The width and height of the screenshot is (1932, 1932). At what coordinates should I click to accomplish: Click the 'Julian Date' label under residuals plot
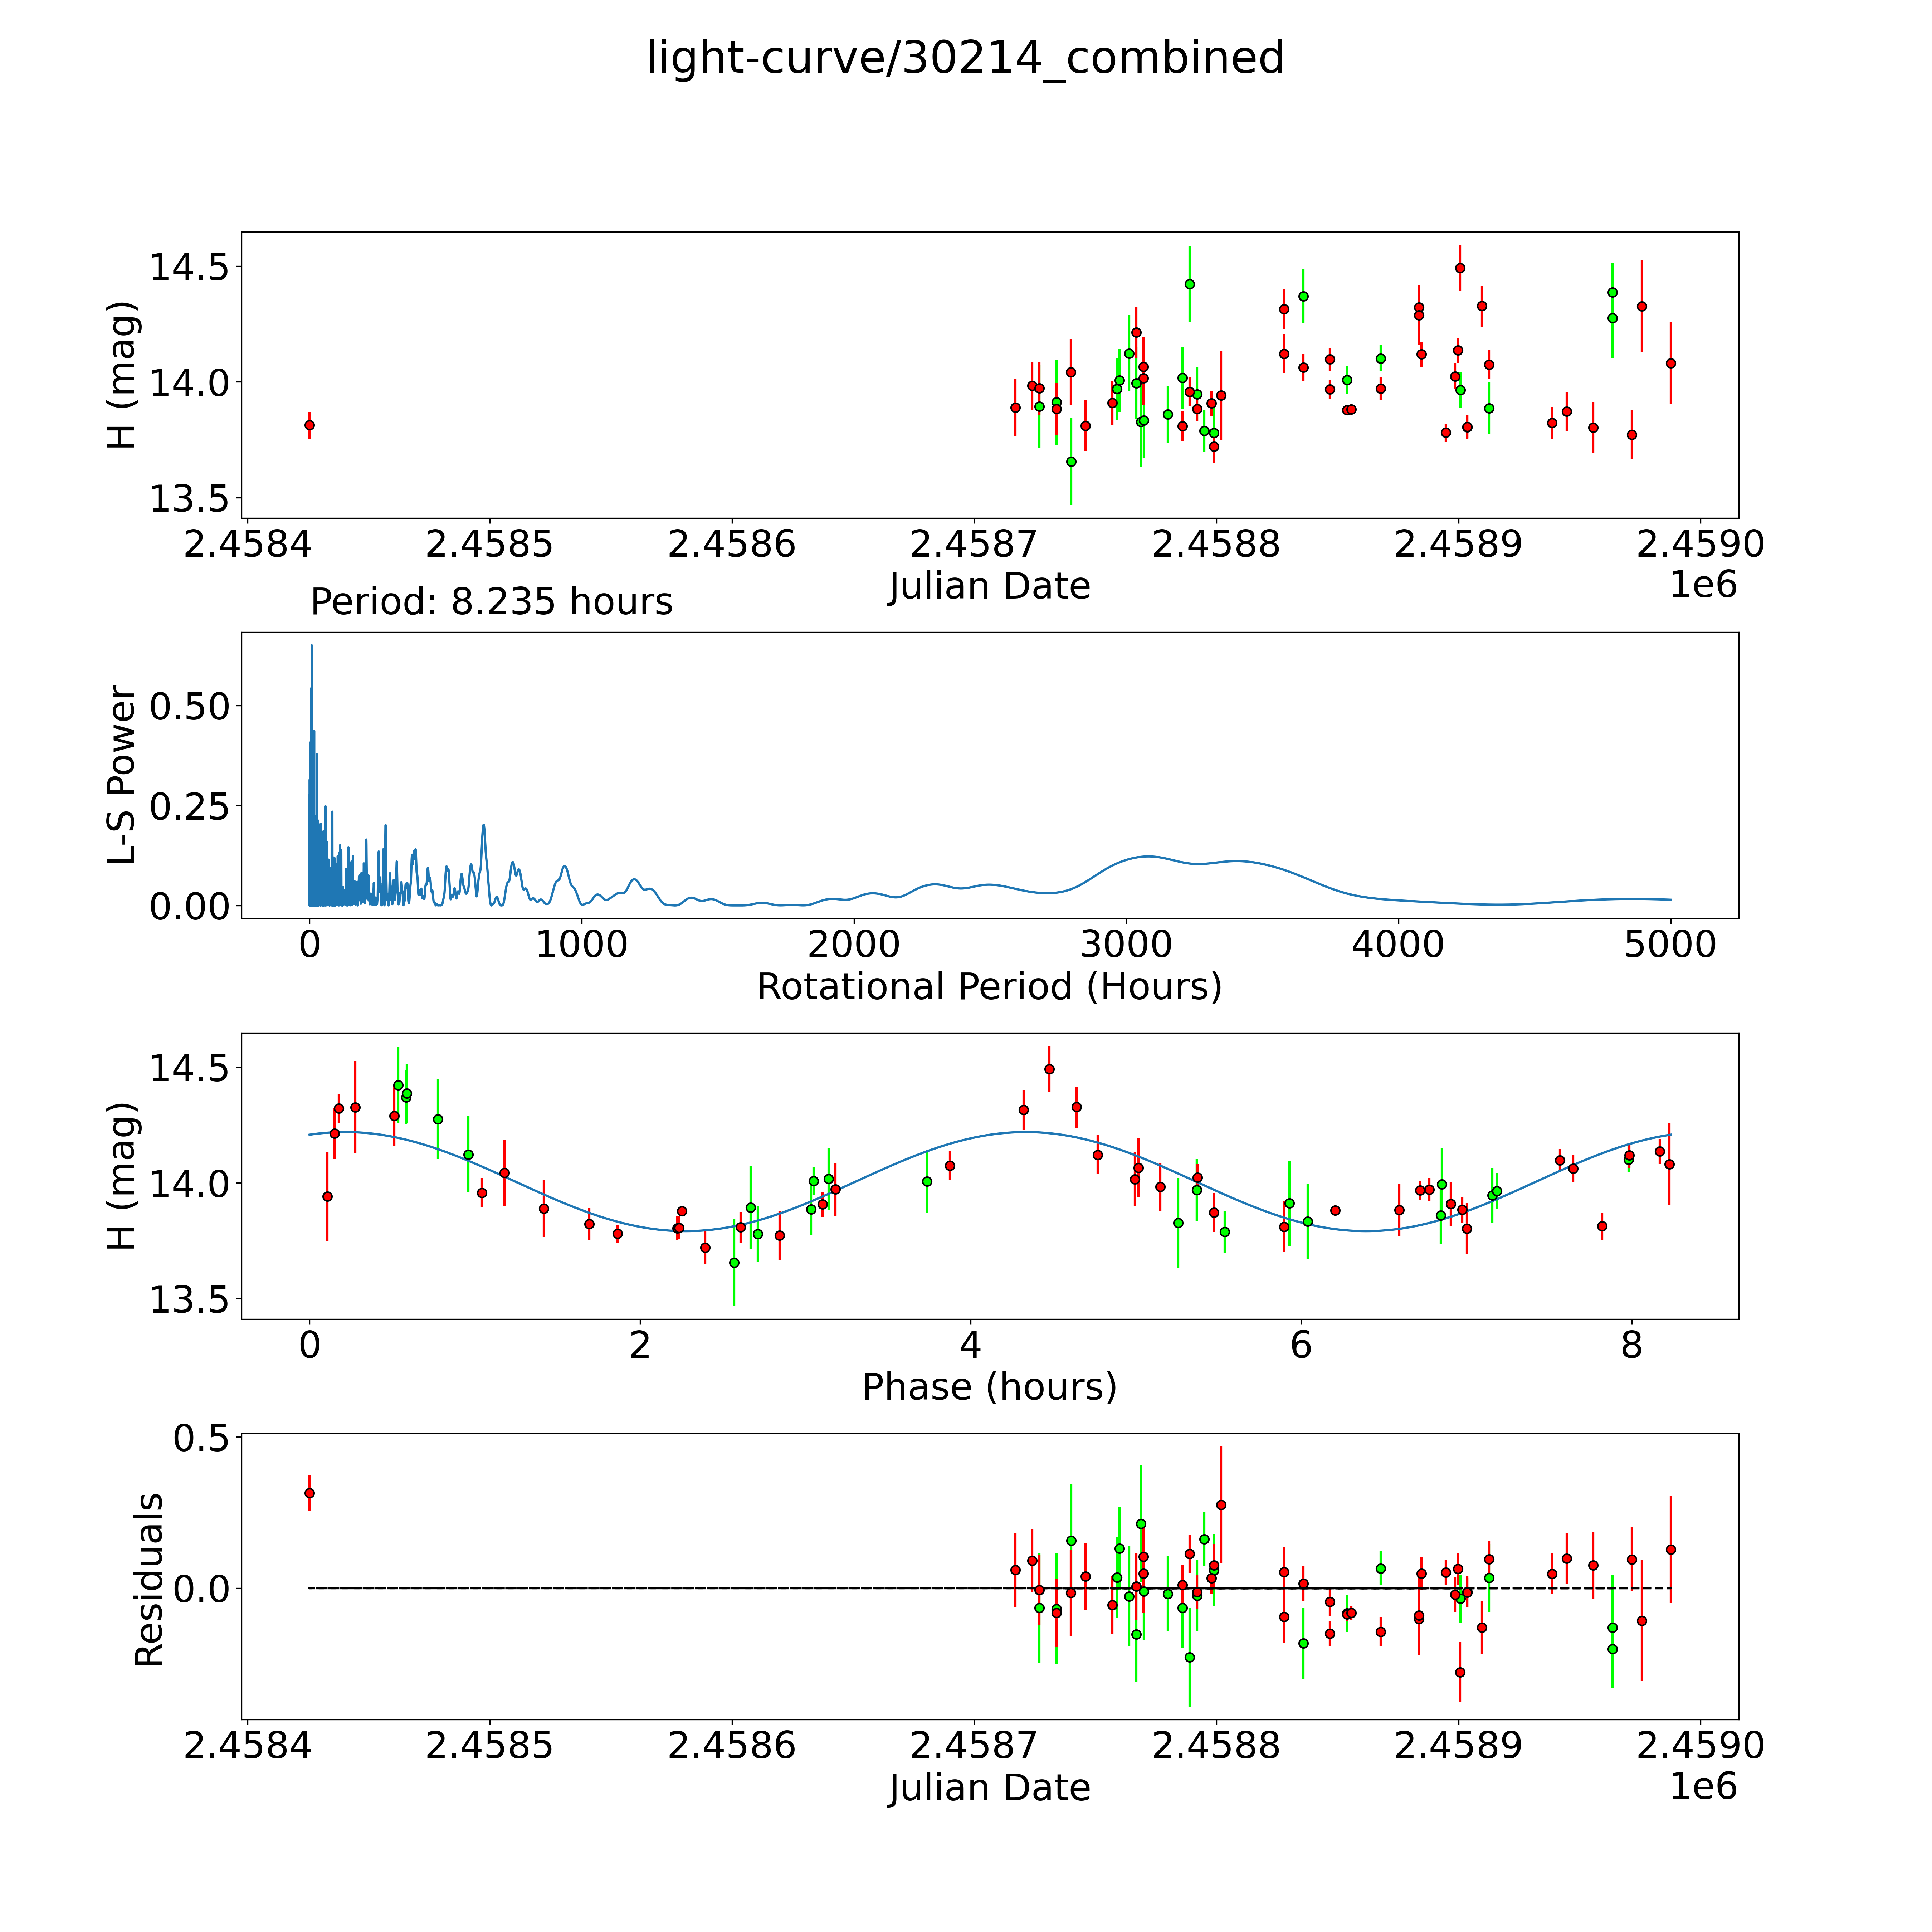(x=989, y=1787)
